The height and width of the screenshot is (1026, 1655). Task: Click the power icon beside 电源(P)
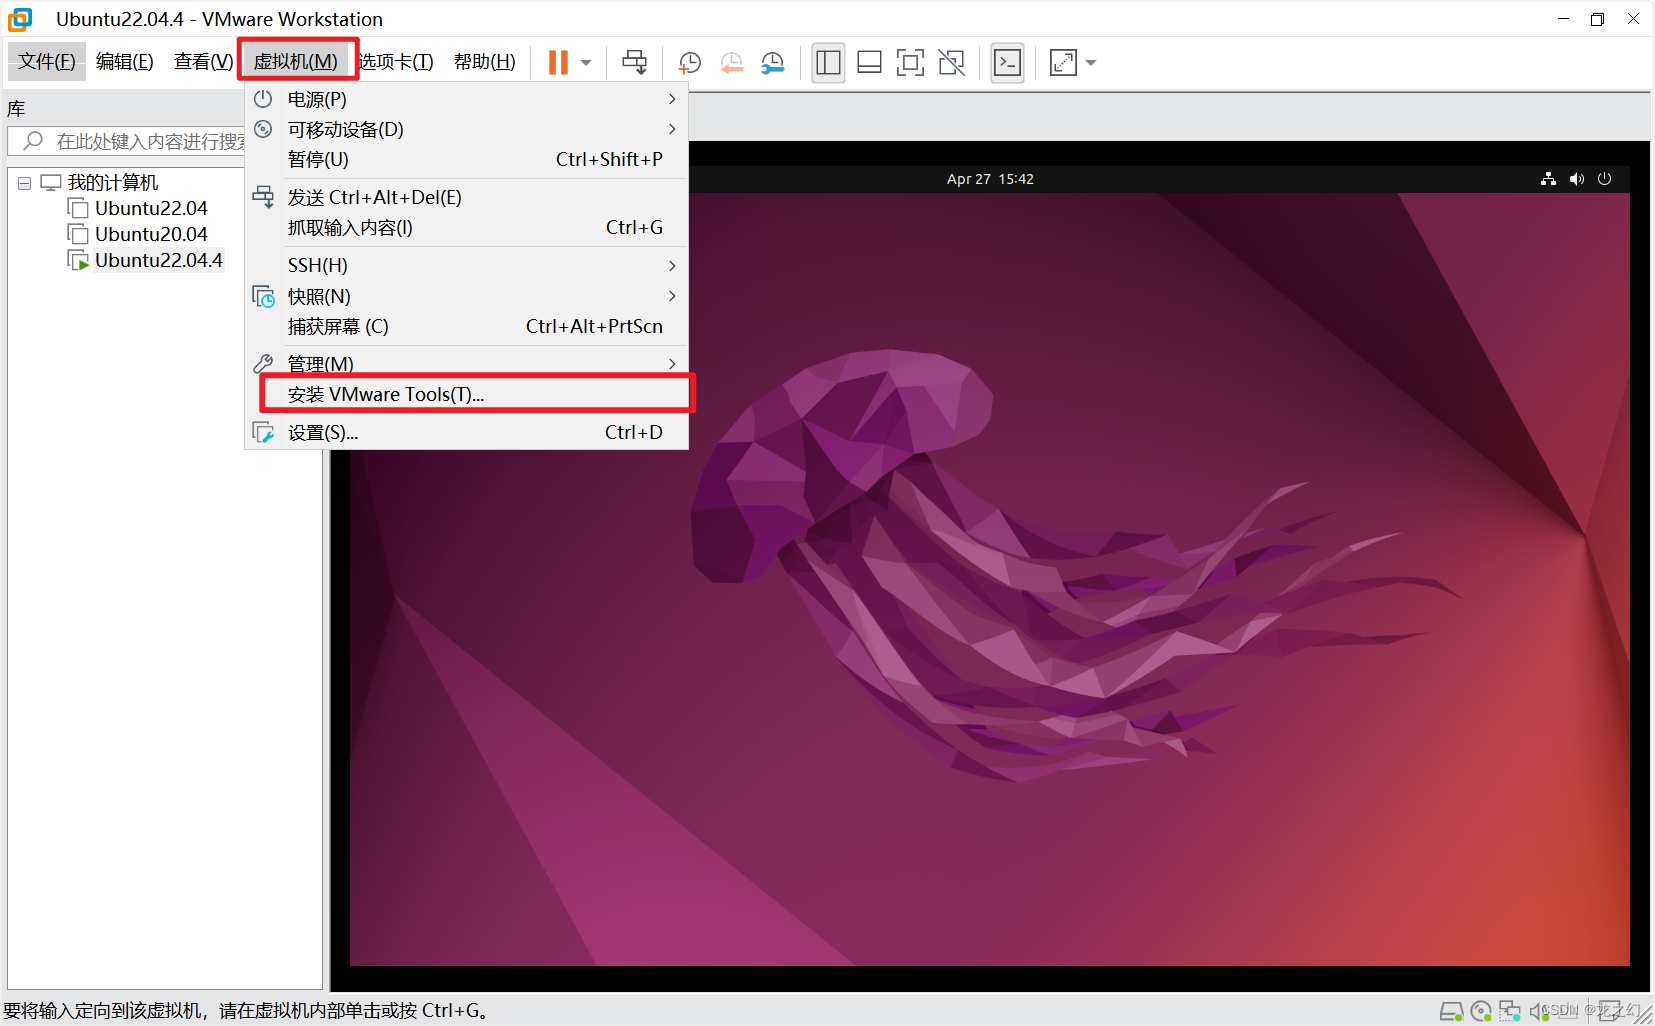click(263, 99)
